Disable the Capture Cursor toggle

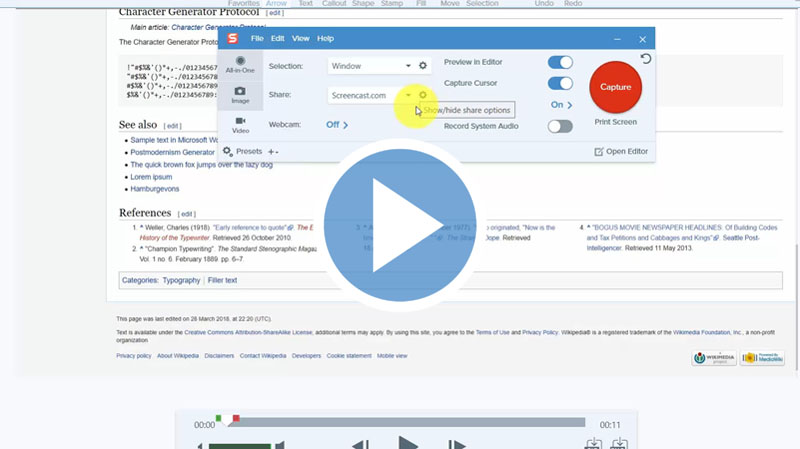[560, 84]
